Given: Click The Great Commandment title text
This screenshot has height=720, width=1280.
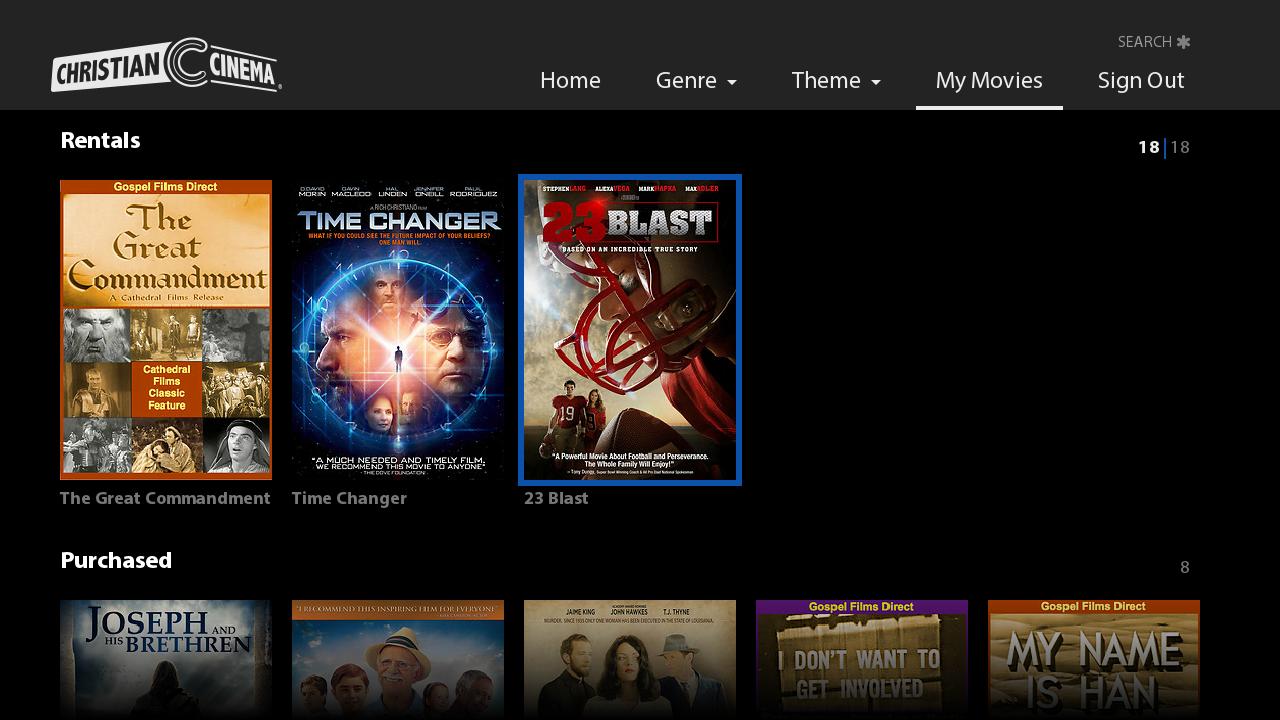Looking at the screenshot, I should [165, 498].
